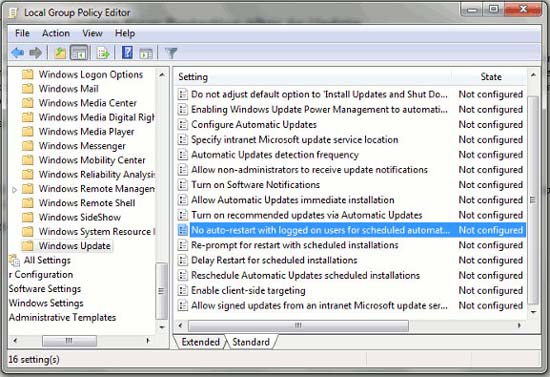550x377 pixels.
Task: Click the Windows Media Player folder icon
Action: point(27,131)
